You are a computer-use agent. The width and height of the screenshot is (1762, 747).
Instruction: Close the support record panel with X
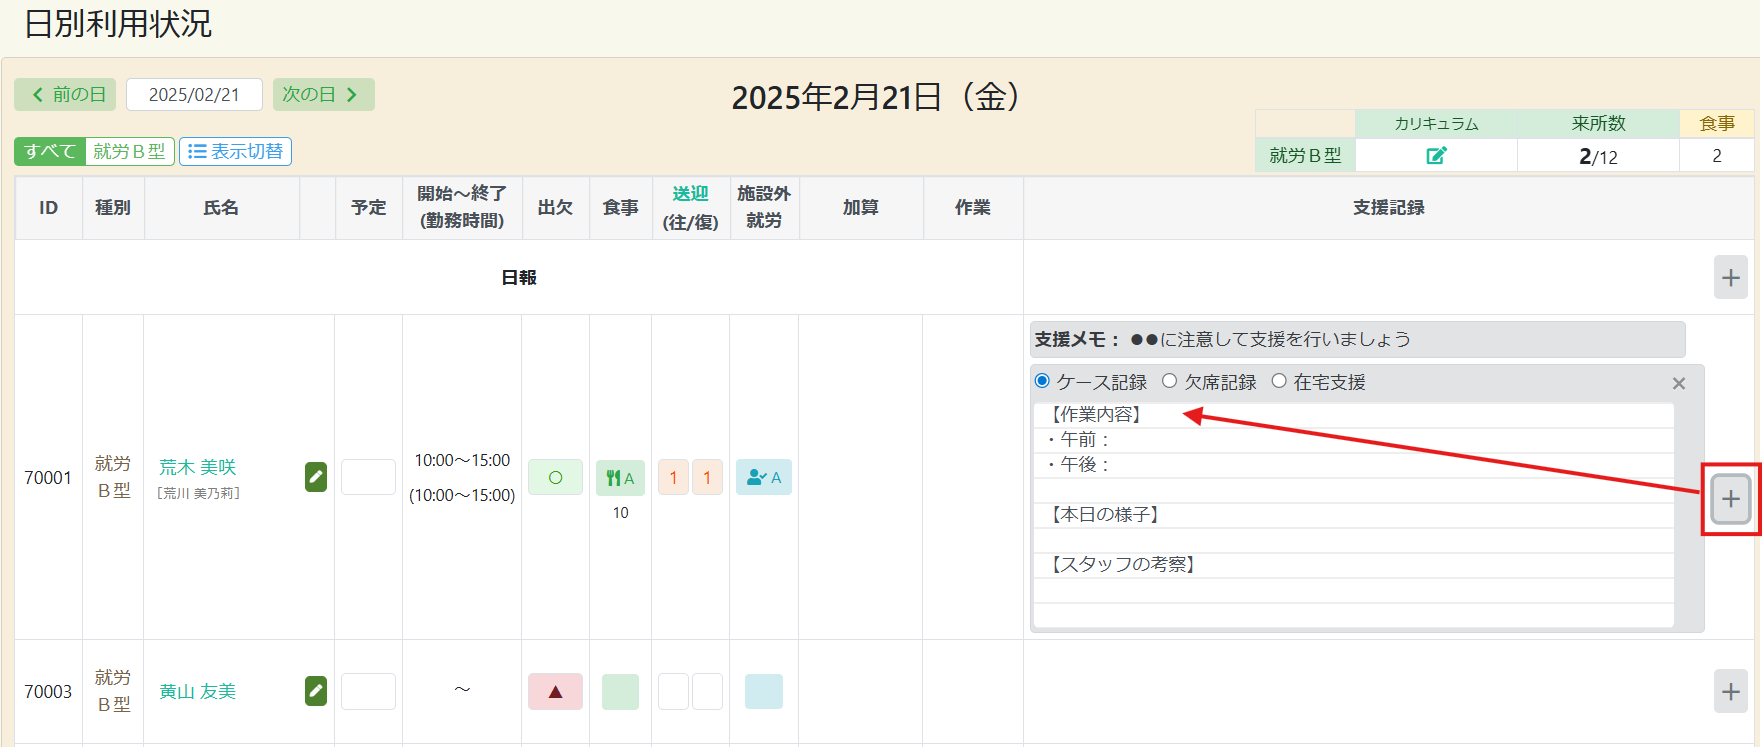[x=1679, y=383]
